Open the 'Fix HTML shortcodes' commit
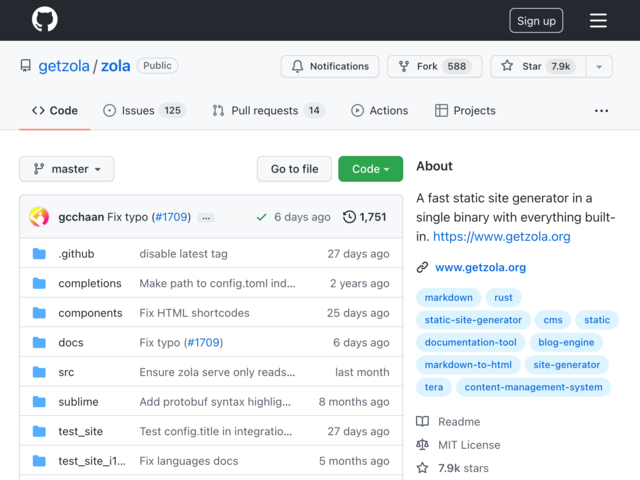 194,313
